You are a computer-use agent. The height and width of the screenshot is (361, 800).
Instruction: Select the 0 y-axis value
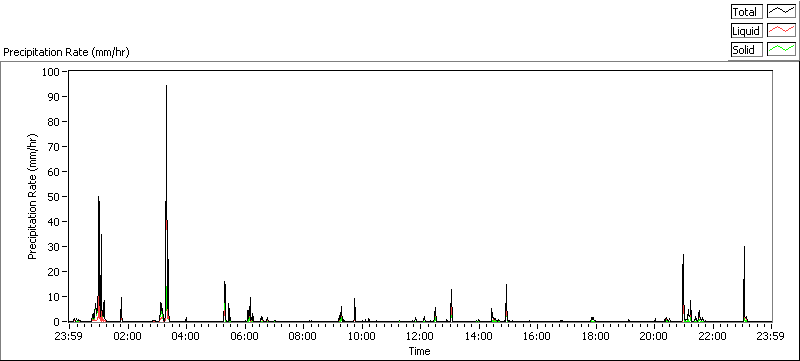pyautogui.click(x=58, y=321)
